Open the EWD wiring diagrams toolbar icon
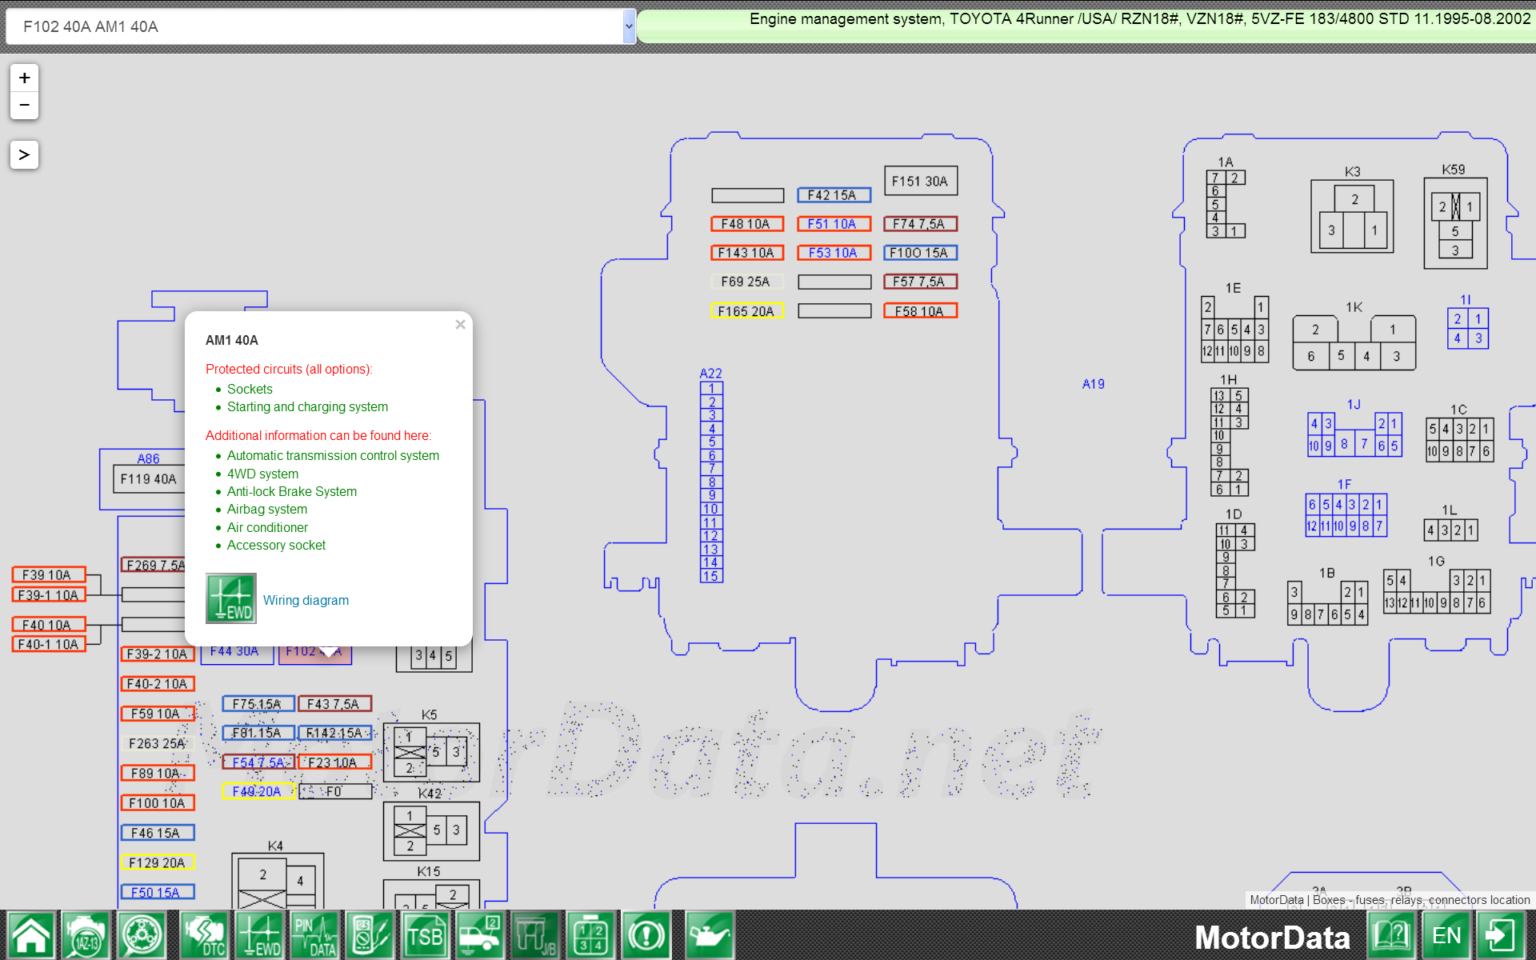 pos(260,936)
